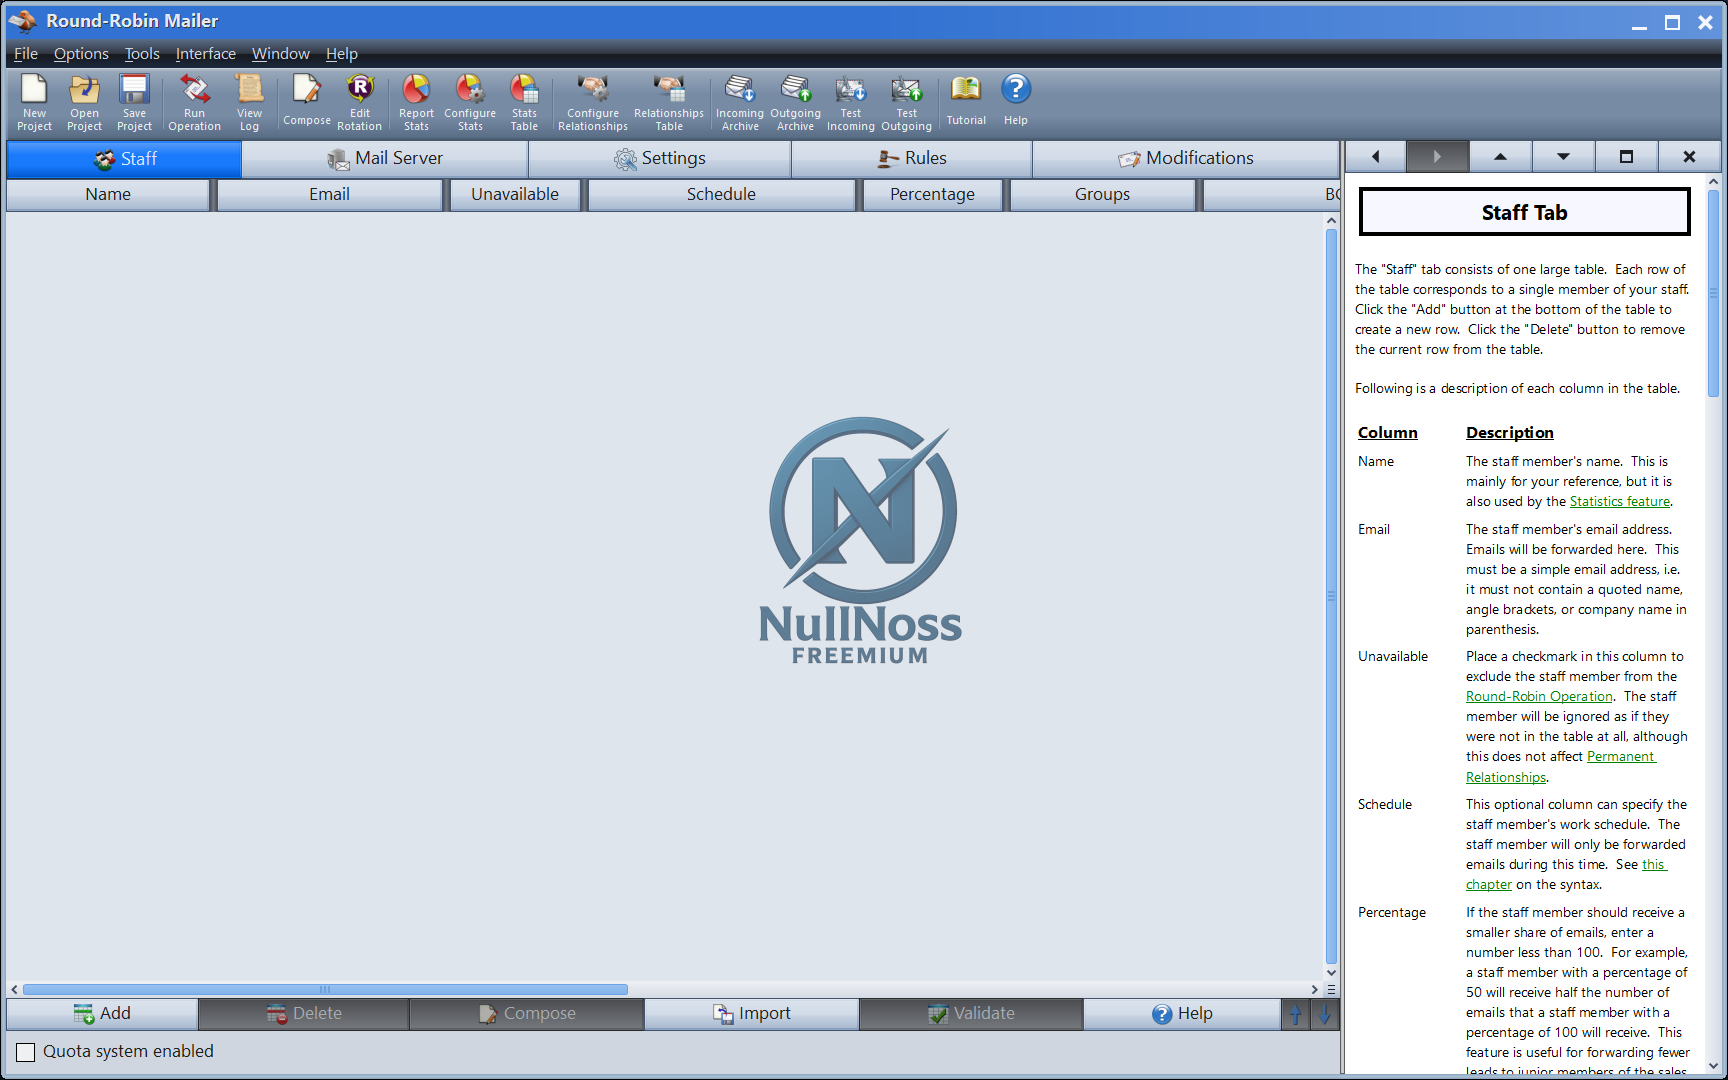
Task: Click the Test Outgoing icon
Action: point(906,102)
